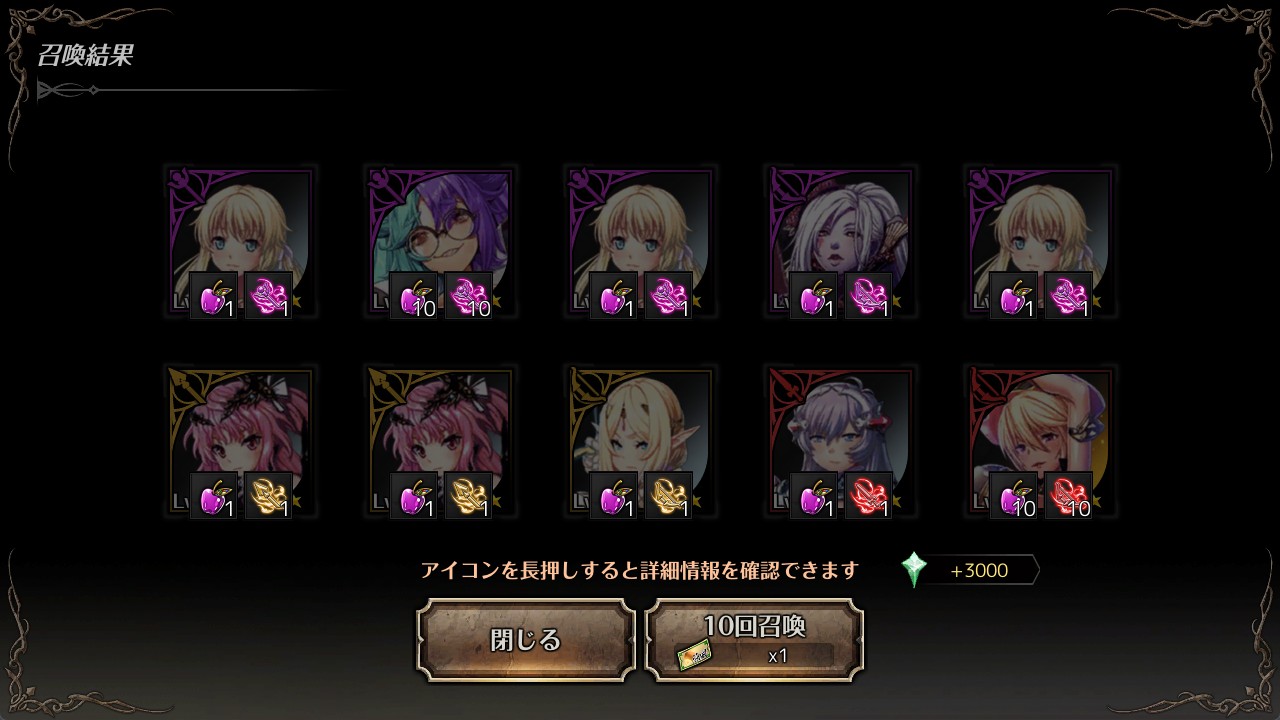1280x720 pixels.
Task: Select the first pink-haired gold-framed portrait
Action: tap(241, 442)
